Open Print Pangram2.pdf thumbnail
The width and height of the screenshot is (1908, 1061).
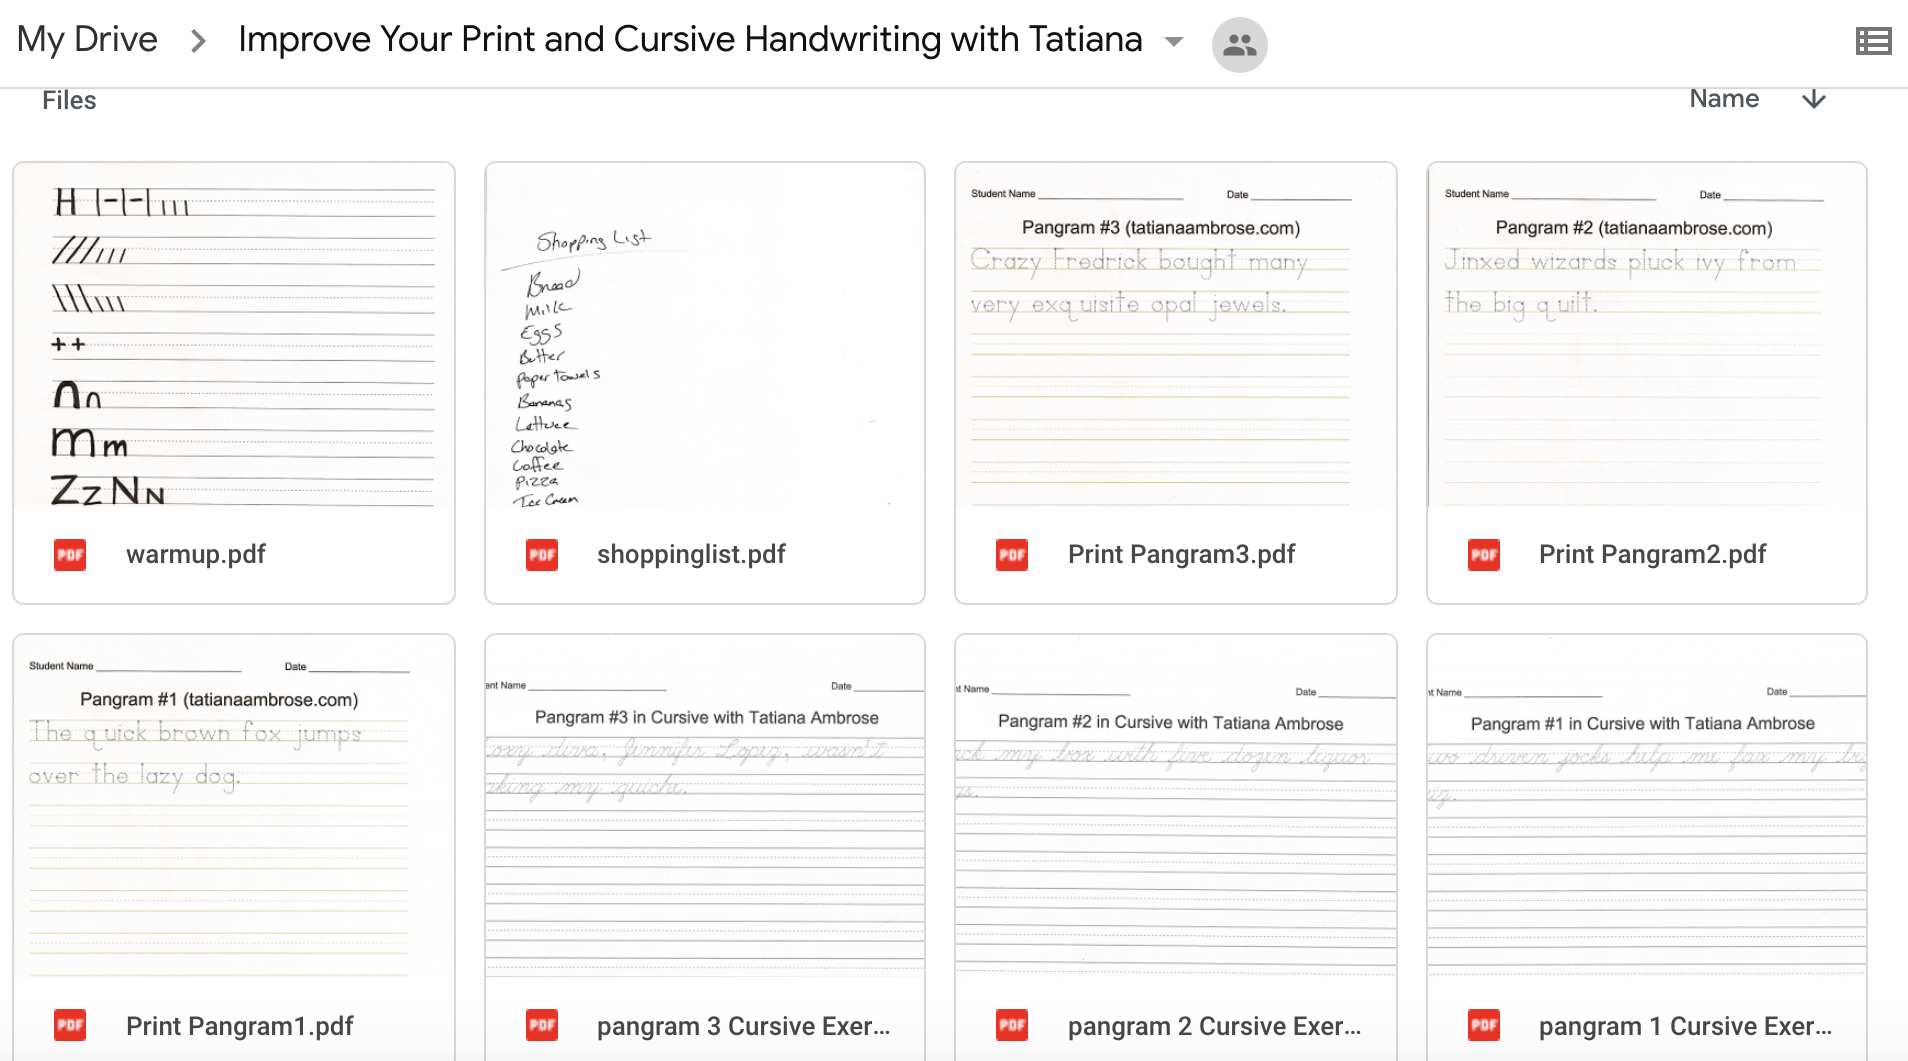pos(1647,335)
